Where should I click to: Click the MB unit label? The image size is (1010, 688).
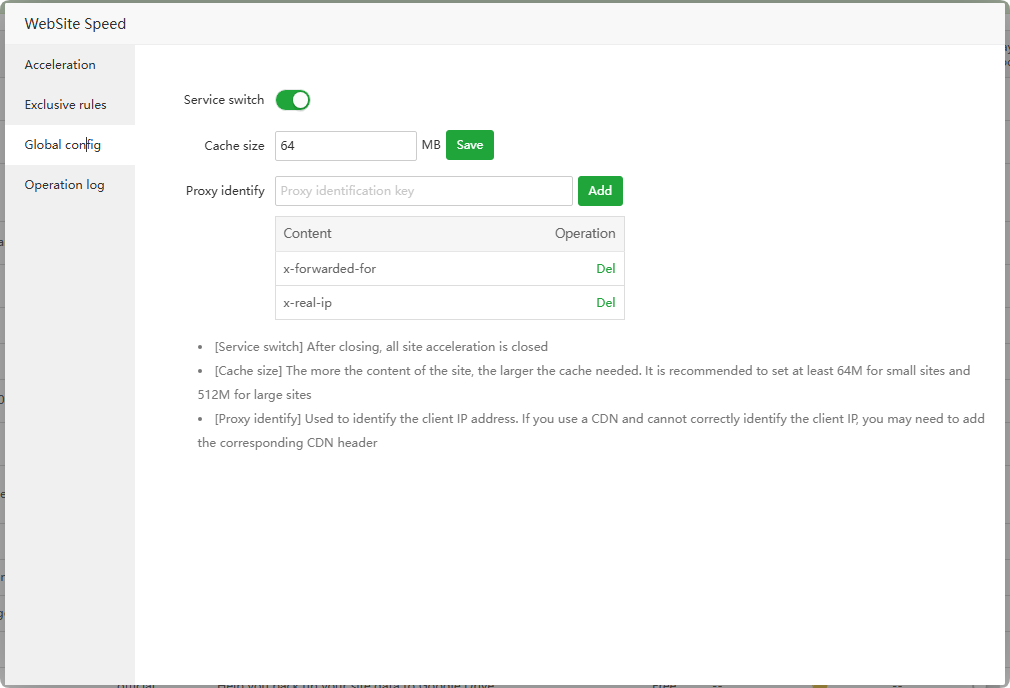pyautogui.click(x=431, y=145)
